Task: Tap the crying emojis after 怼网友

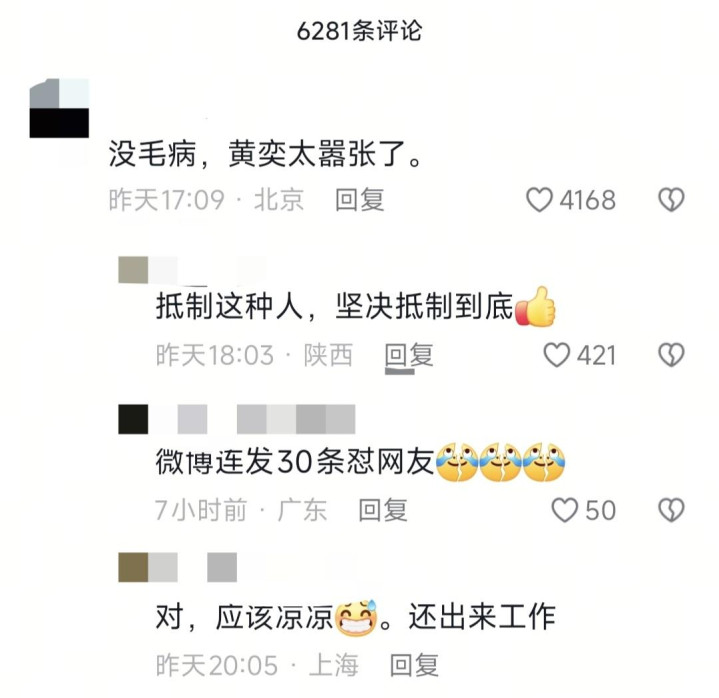Action: point(500,462)
